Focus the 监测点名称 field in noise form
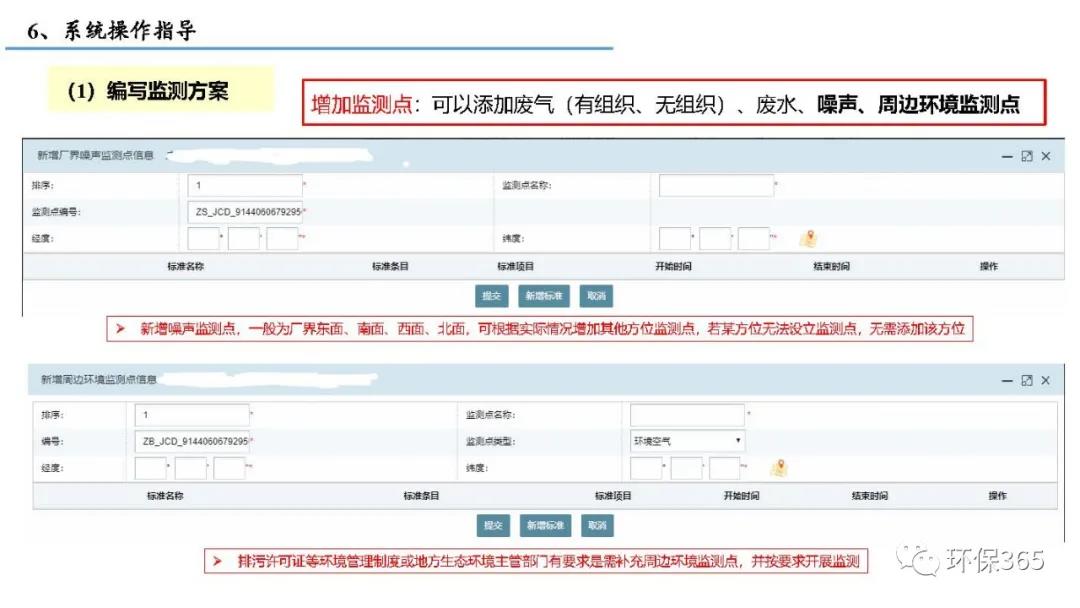1080x608 pixels. click(716, 186)
